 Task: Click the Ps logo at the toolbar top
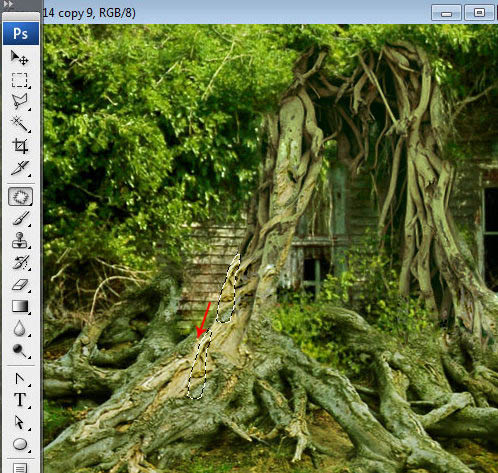(21, 33)
